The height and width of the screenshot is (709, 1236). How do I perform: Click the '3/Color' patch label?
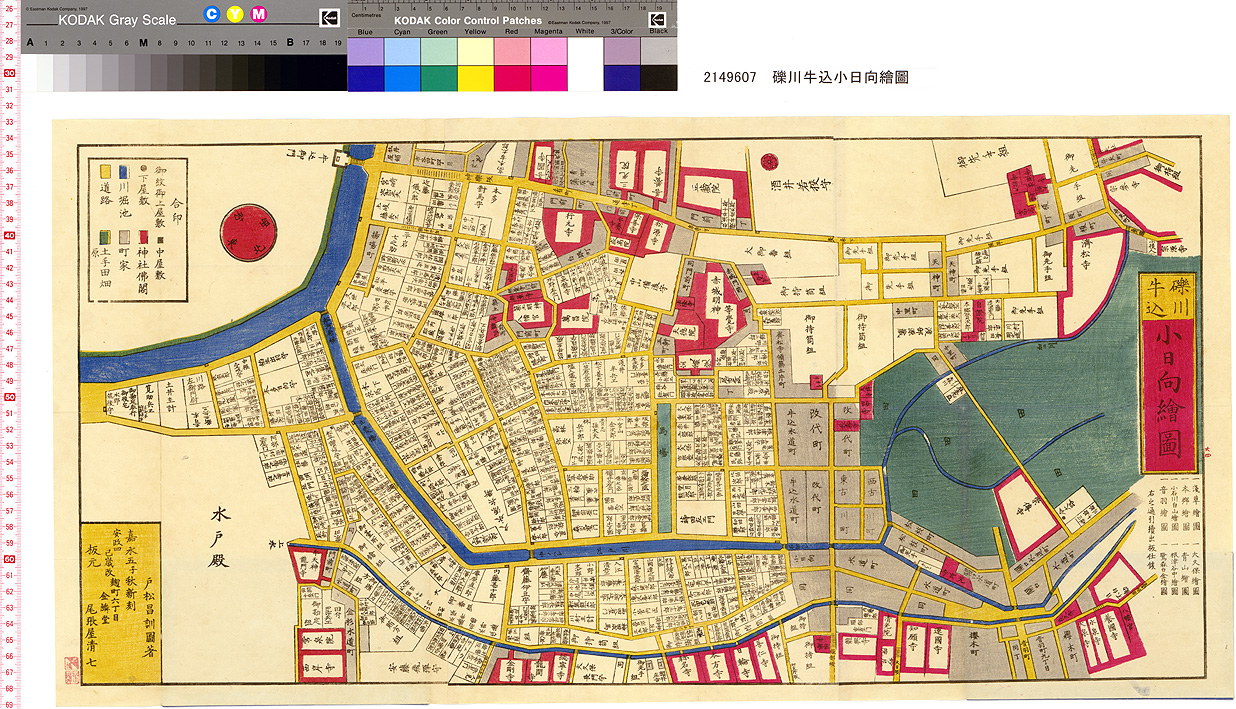[621, 32]
